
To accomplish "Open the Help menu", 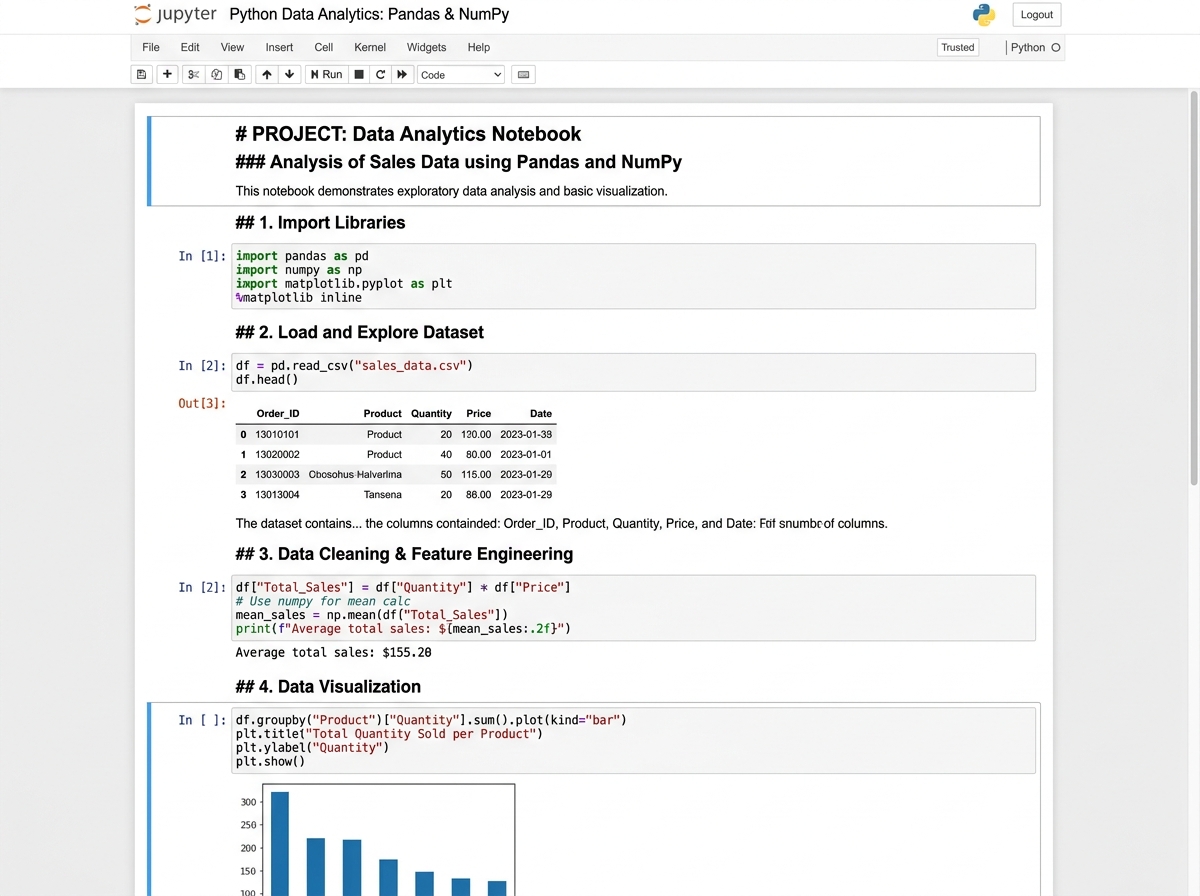I will 479,47.
